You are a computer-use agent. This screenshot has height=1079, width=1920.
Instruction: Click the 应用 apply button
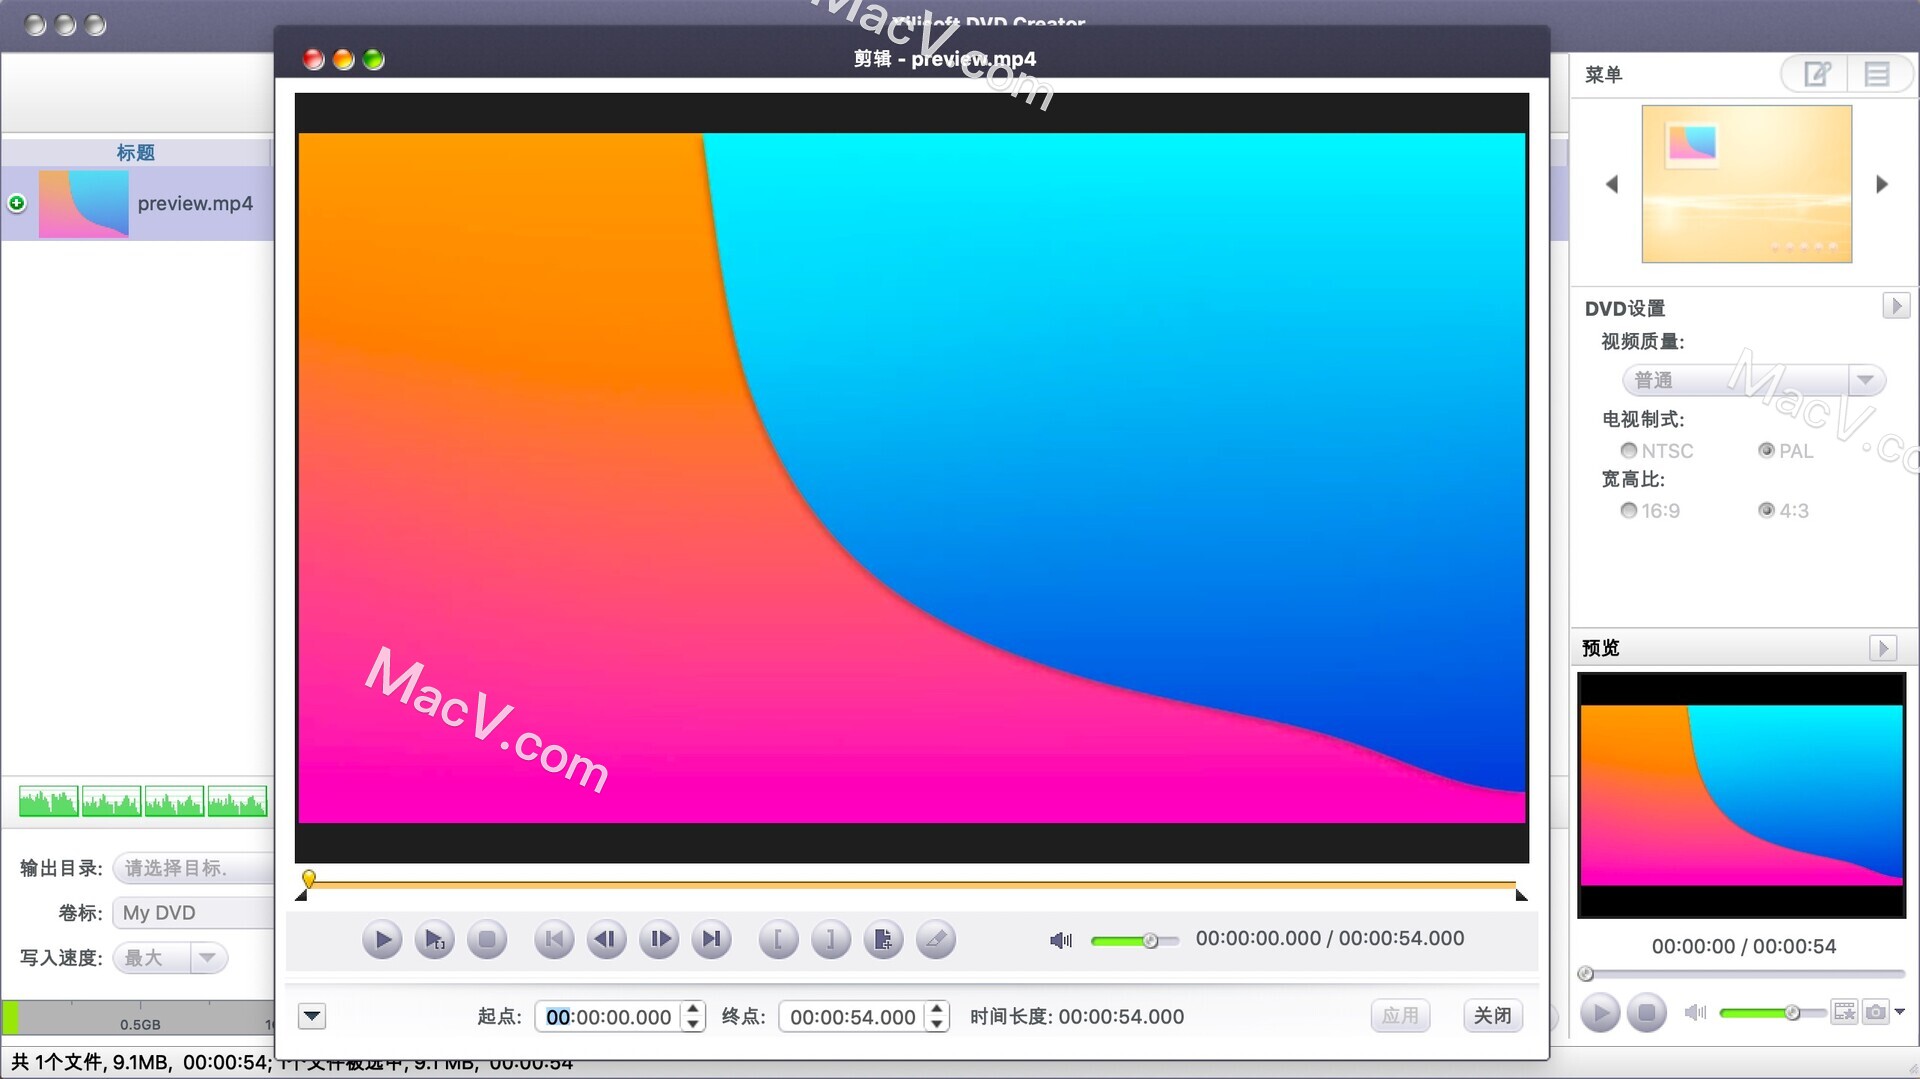(1400, 1016)
